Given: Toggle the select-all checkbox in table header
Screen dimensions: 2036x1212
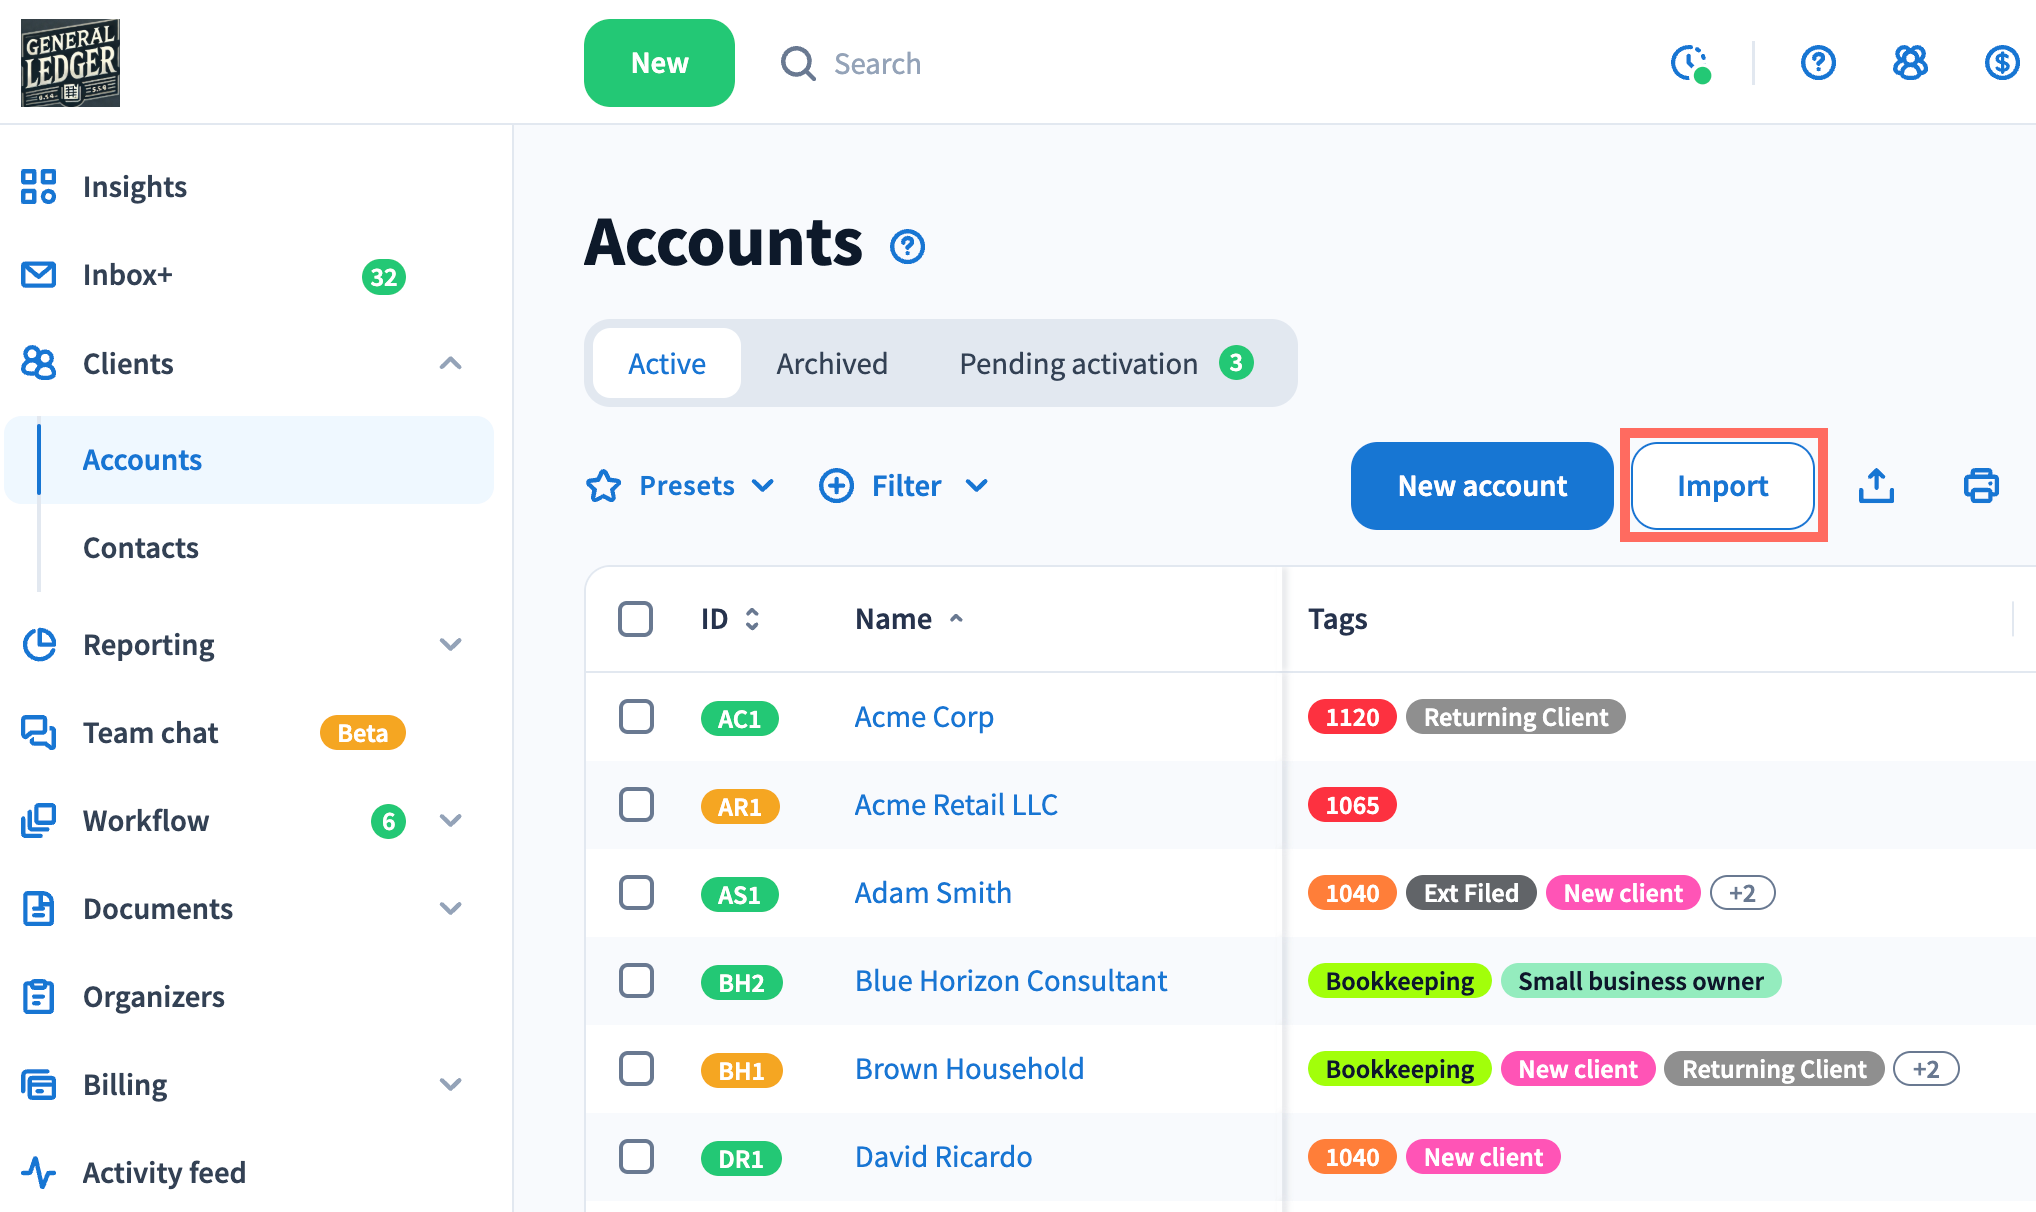Looking at the screenshot, I should pyautogui.click(x=636, y=619).
